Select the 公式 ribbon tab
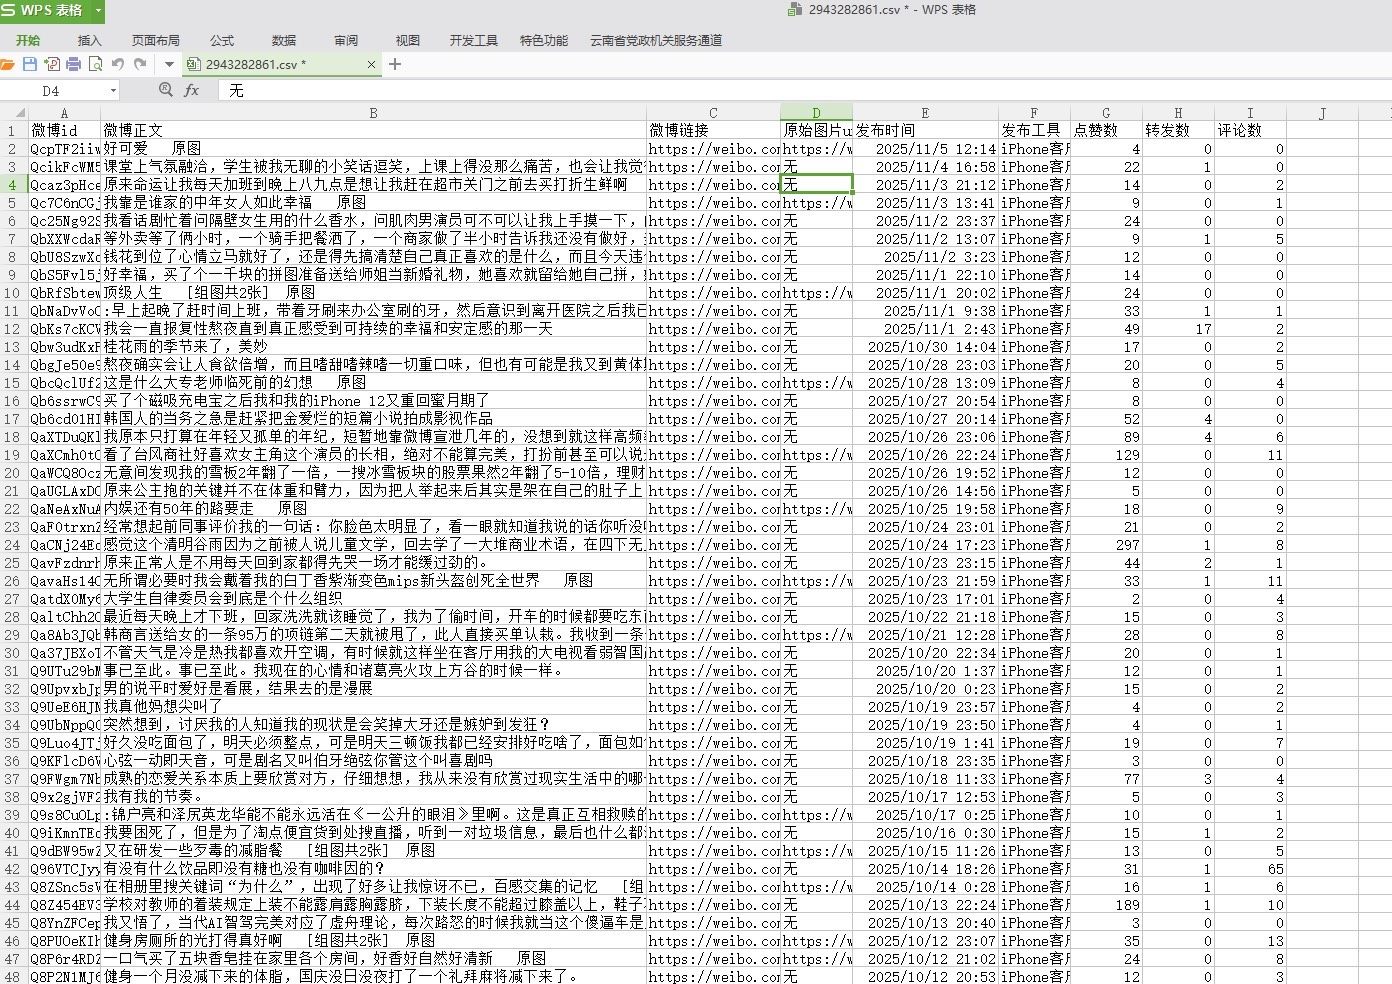The height and width of the screenshot is (984, 1392). pos(222,41)
